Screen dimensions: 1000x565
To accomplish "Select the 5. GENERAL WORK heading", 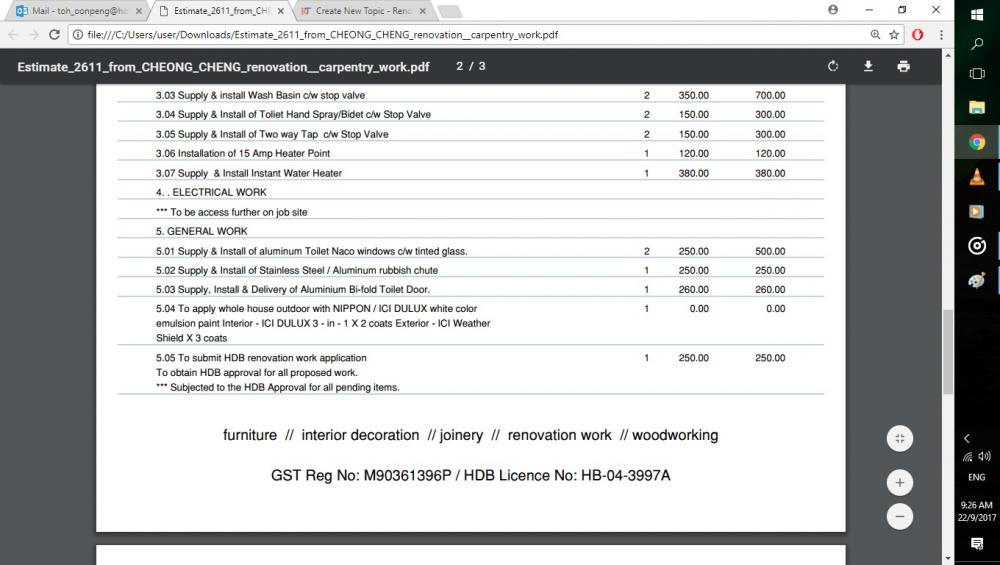I will coord(202,231).
